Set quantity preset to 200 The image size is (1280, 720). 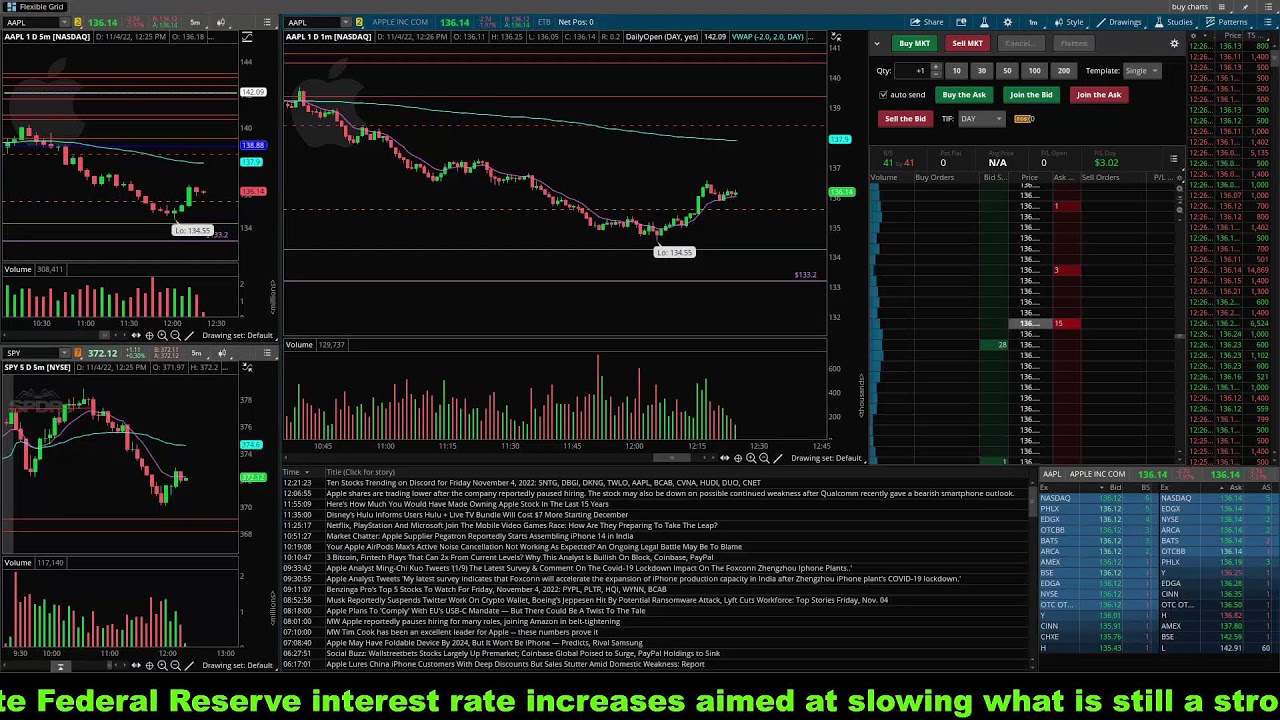point(1063,71)
